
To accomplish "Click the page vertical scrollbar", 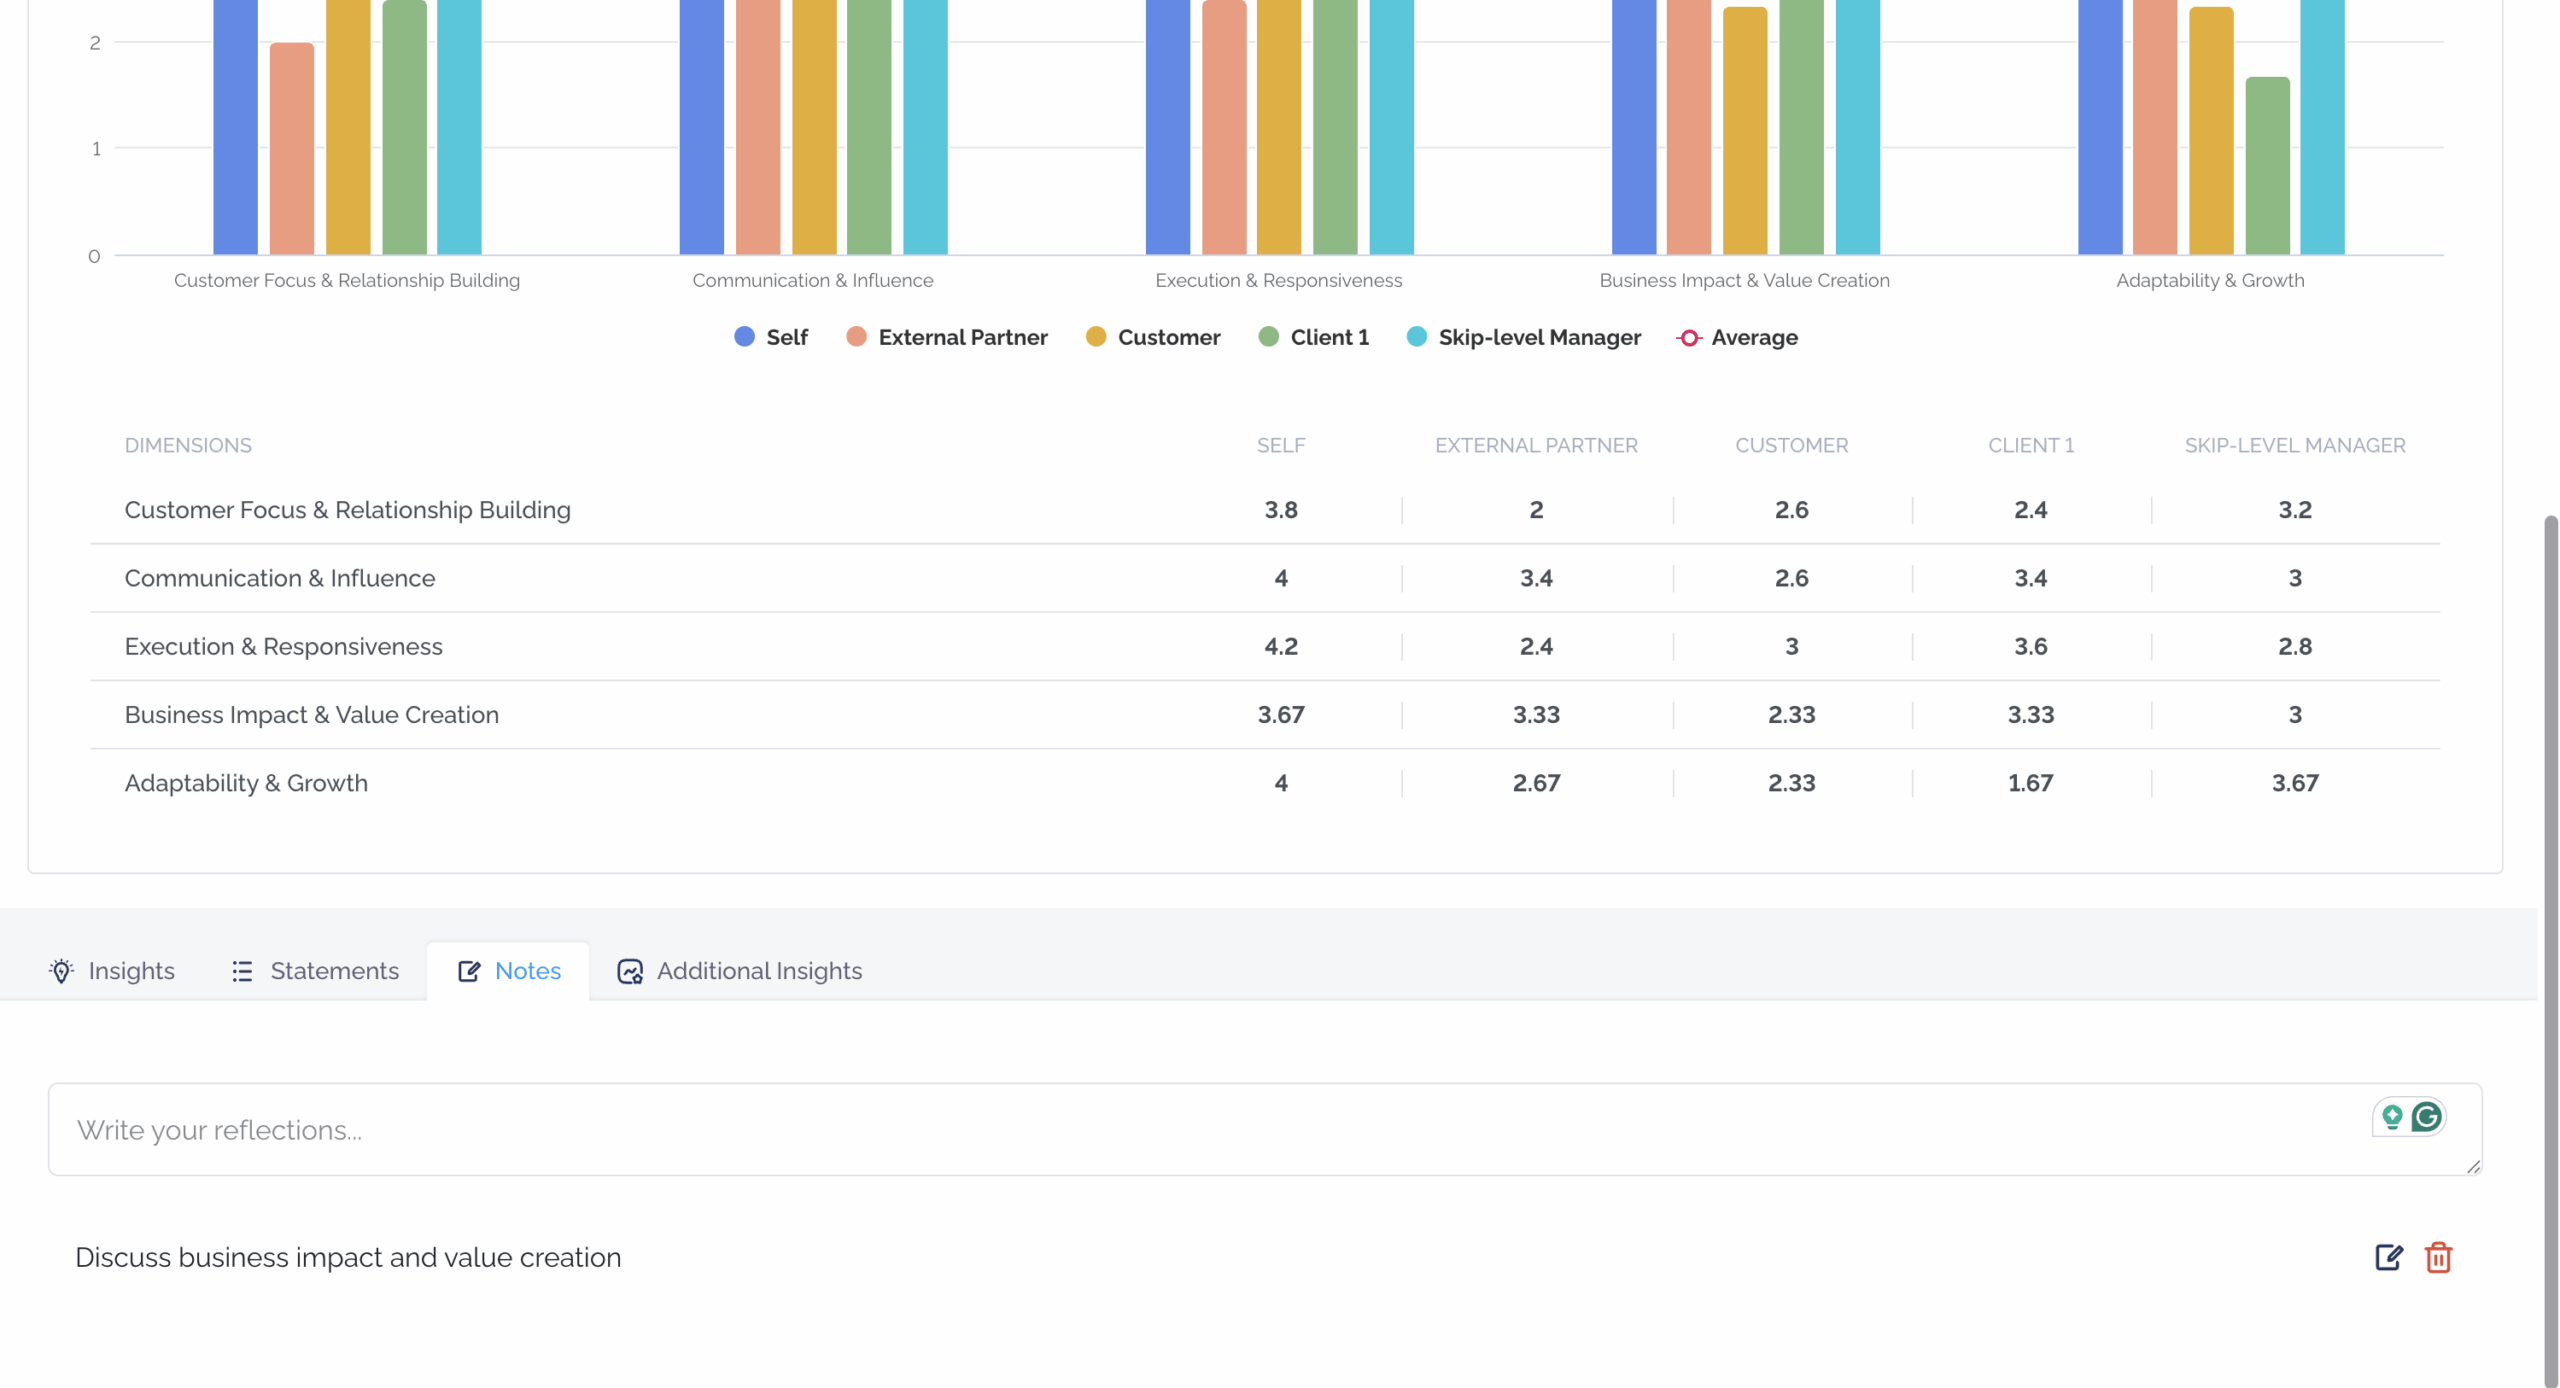I will [2550, 950].
